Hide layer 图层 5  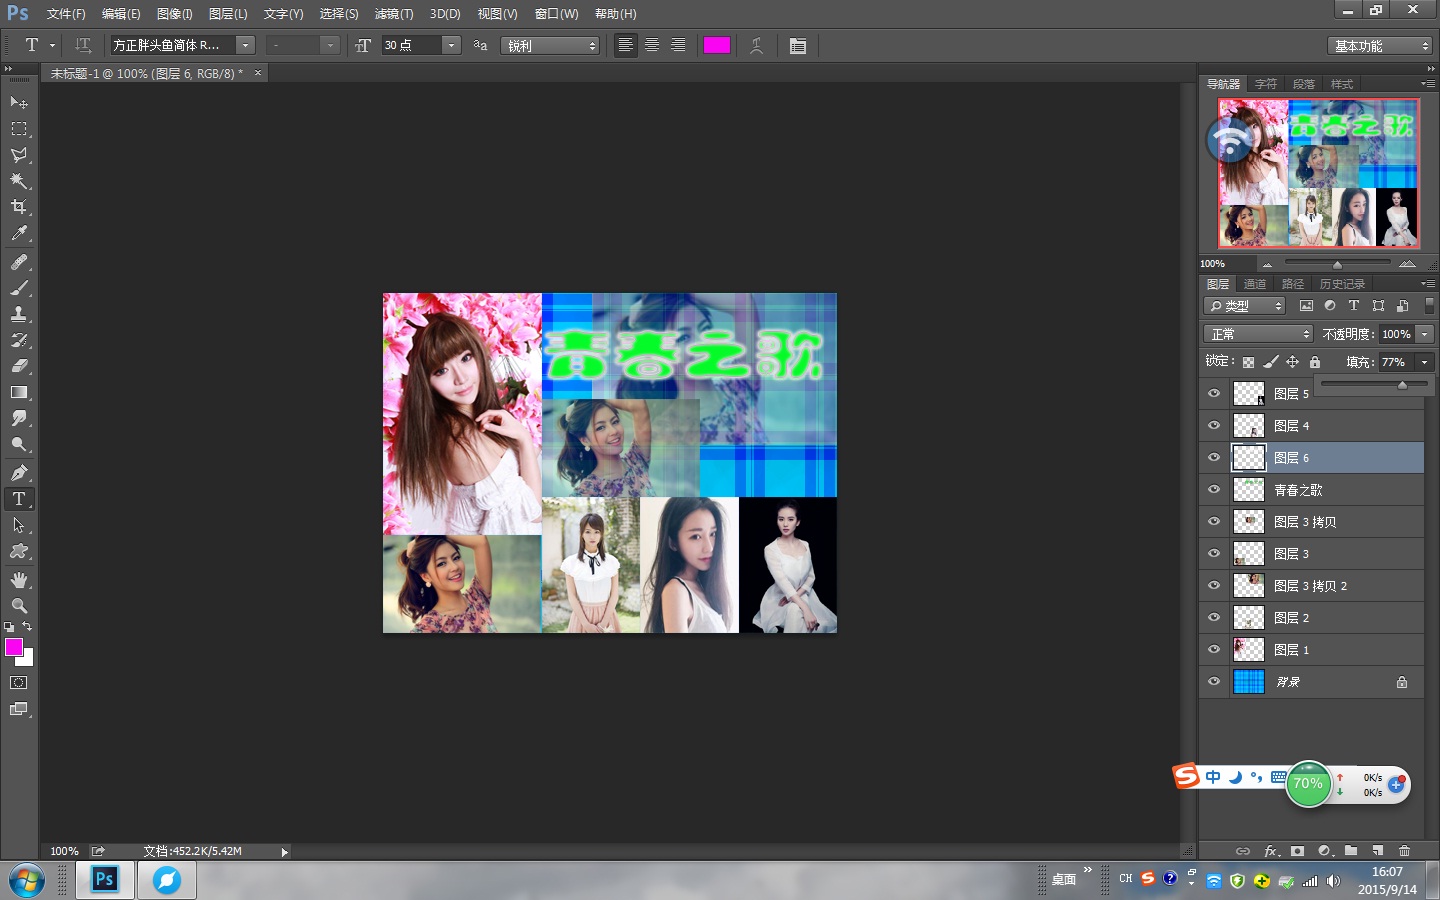point(1214,394)
